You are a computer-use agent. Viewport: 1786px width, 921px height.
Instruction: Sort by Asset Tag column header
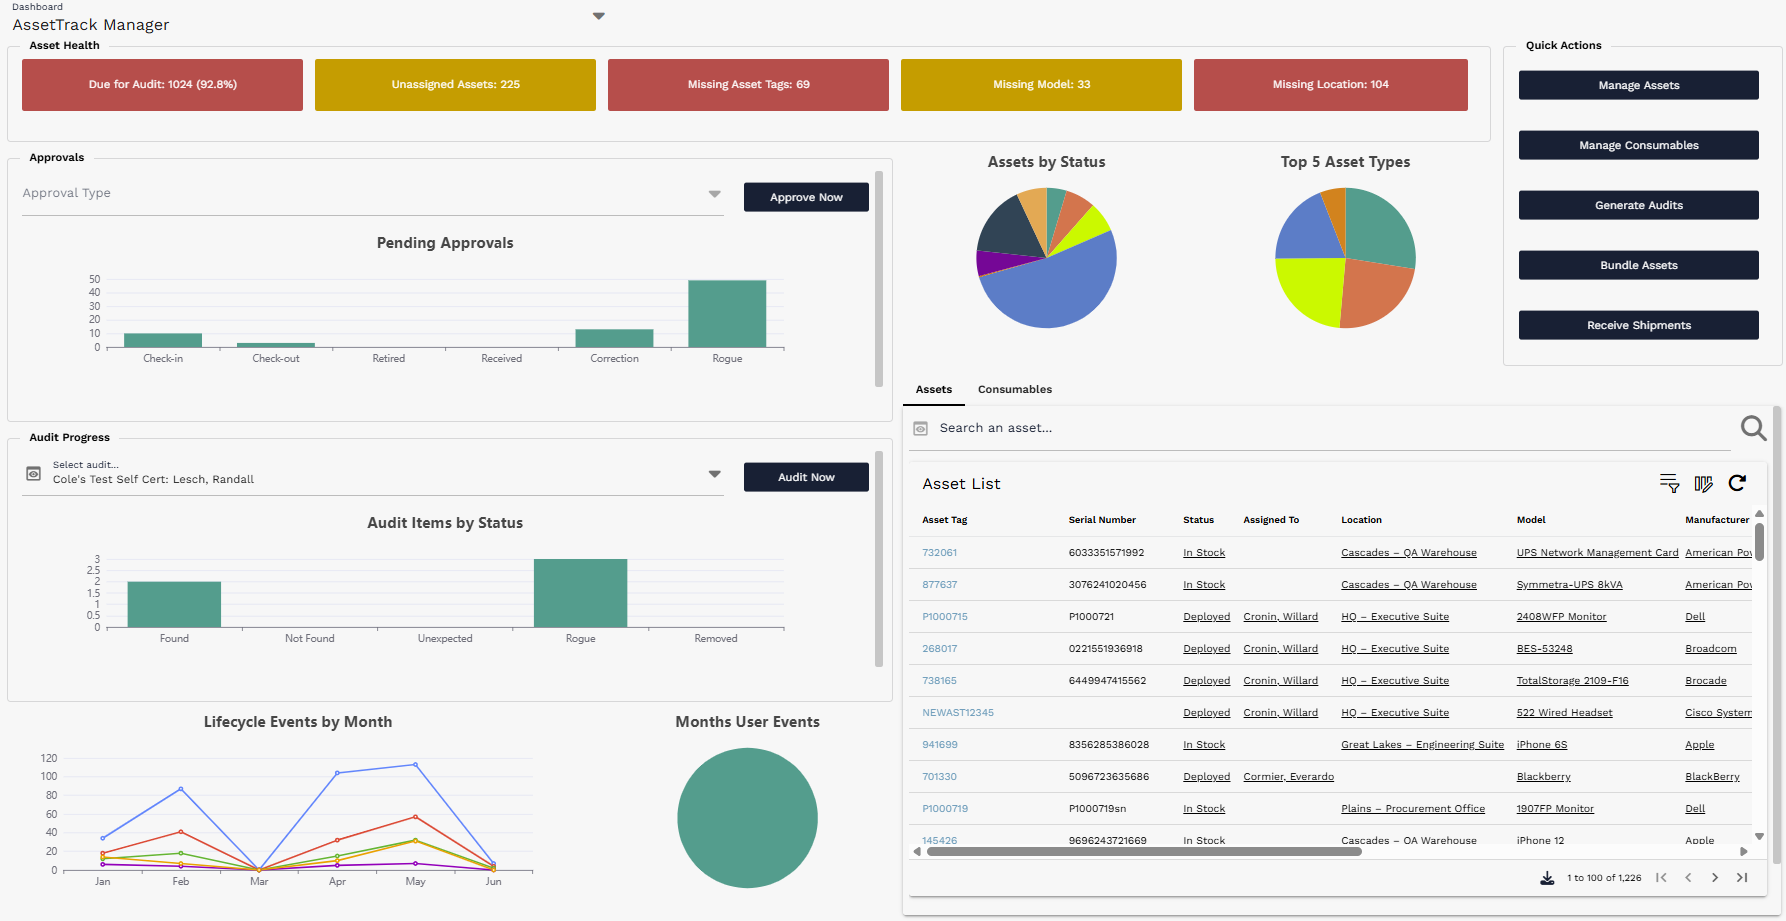point(944,520)
